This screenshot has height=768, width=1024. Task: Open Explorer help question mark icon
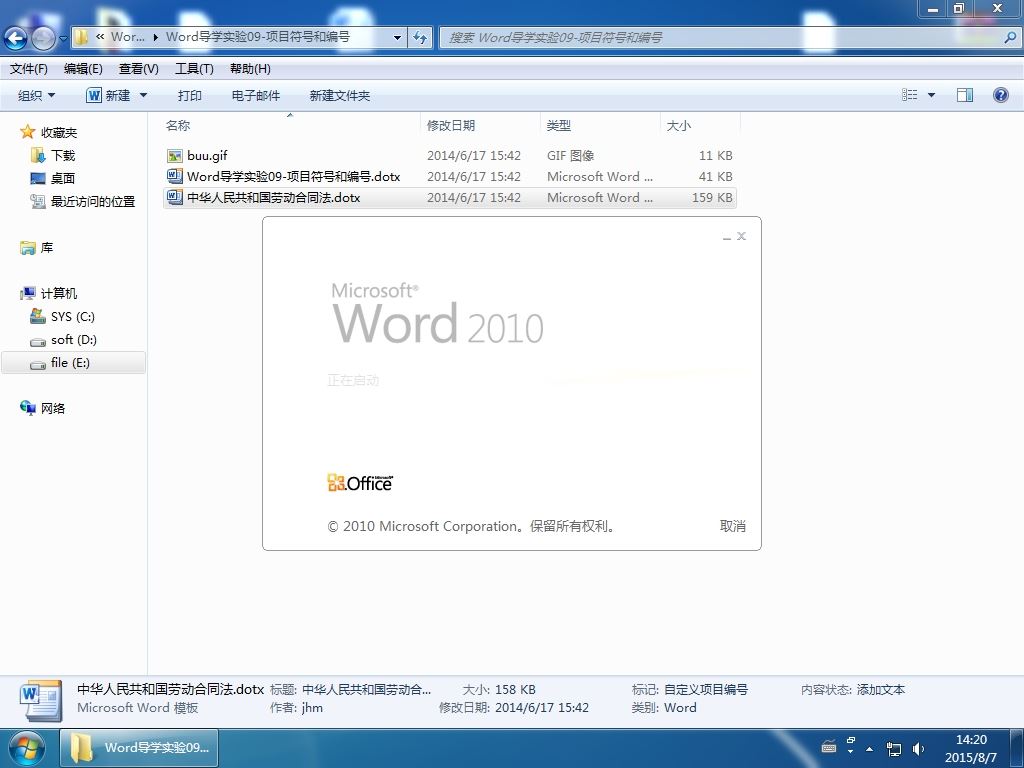point(1000,95)
